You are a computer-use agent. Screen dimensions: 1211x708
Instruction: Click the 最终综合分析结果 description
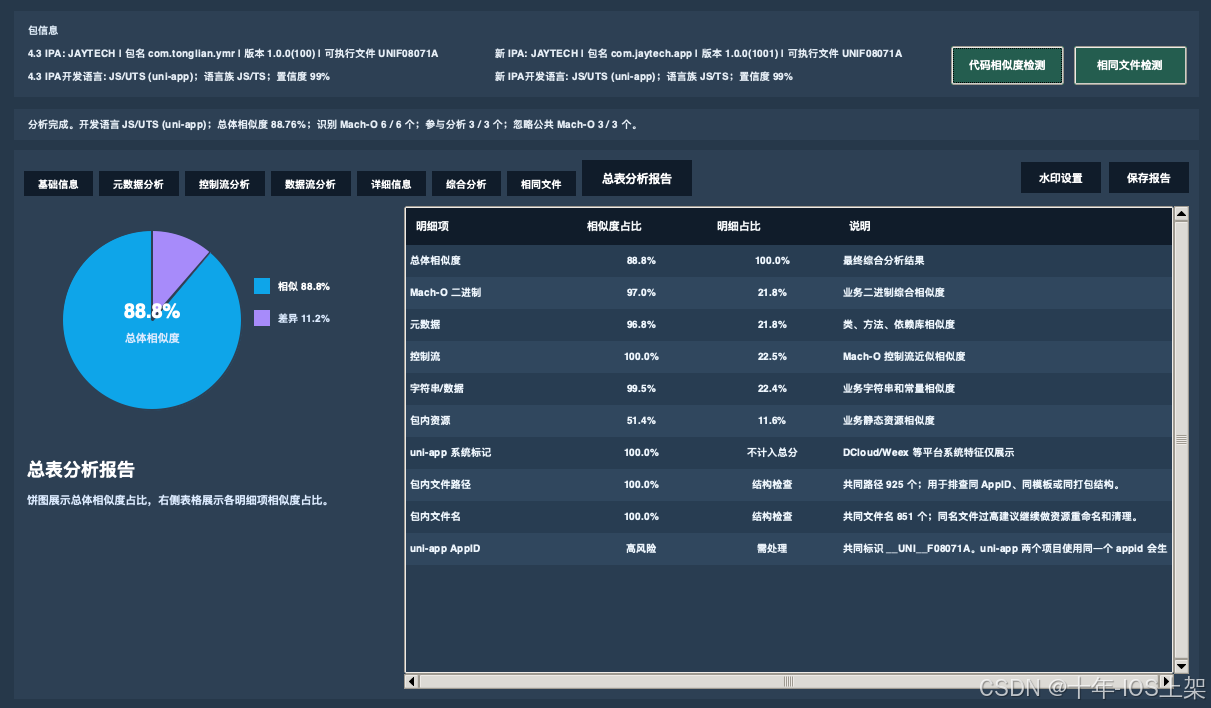click(x=884, y=260)
